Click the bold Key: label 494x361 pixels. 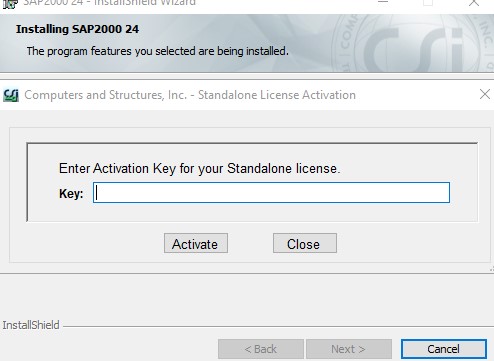coord(71,193)
